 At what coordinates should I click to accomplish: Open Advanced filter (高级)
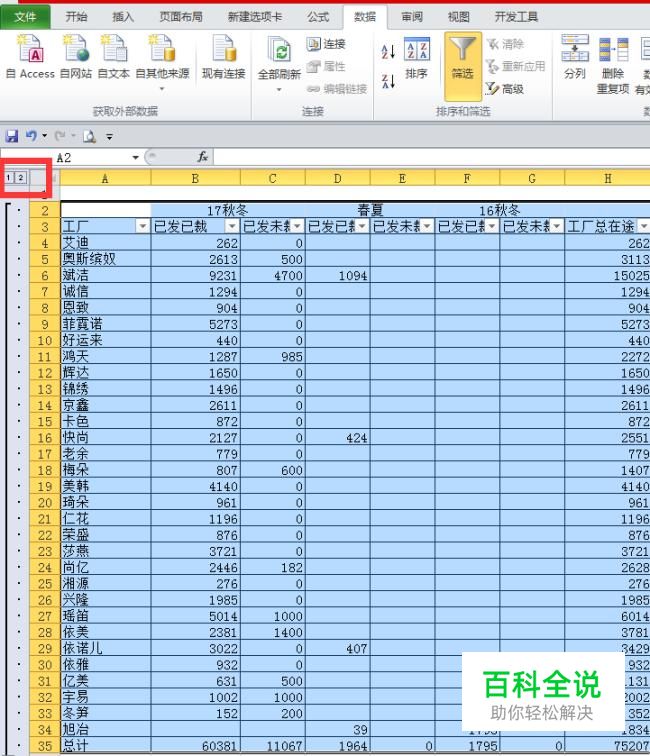505,89
